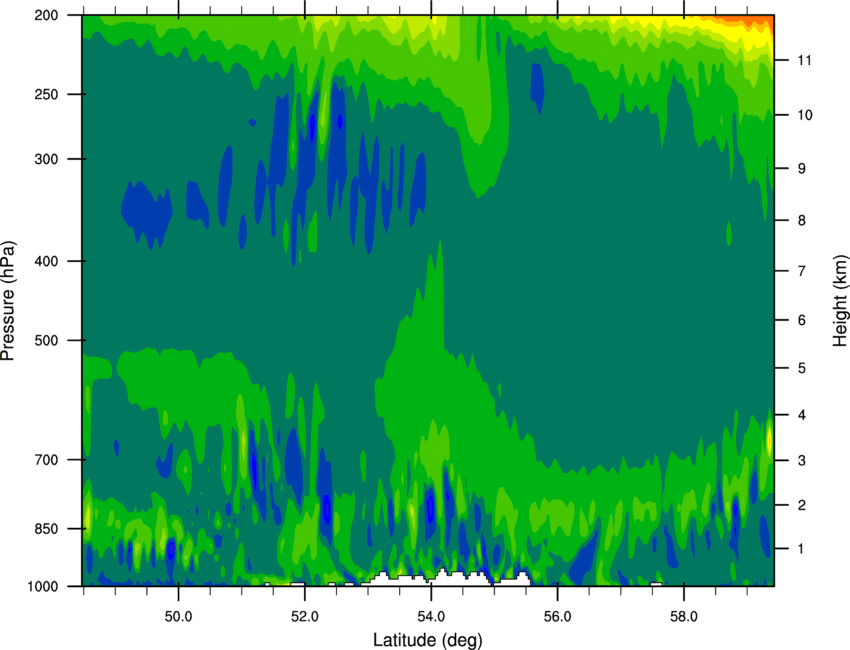Select the 9 km height label
This screenshot has width=850, height=650.
click(802, 169)
